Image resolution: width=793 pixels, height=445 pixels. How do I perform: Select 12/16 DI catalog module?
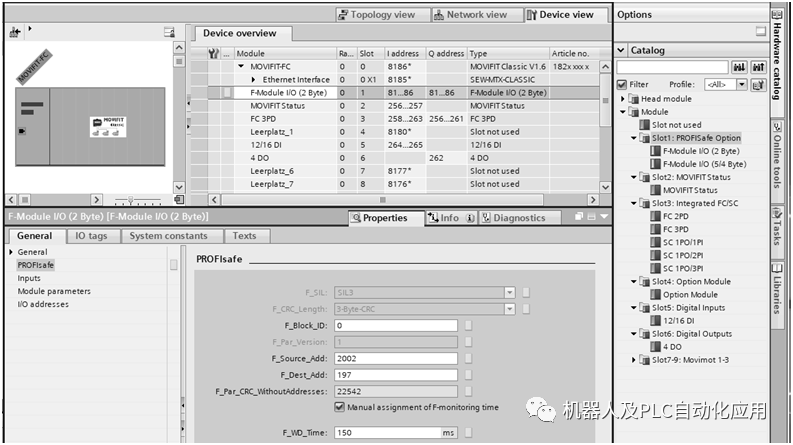click(678, 321)
